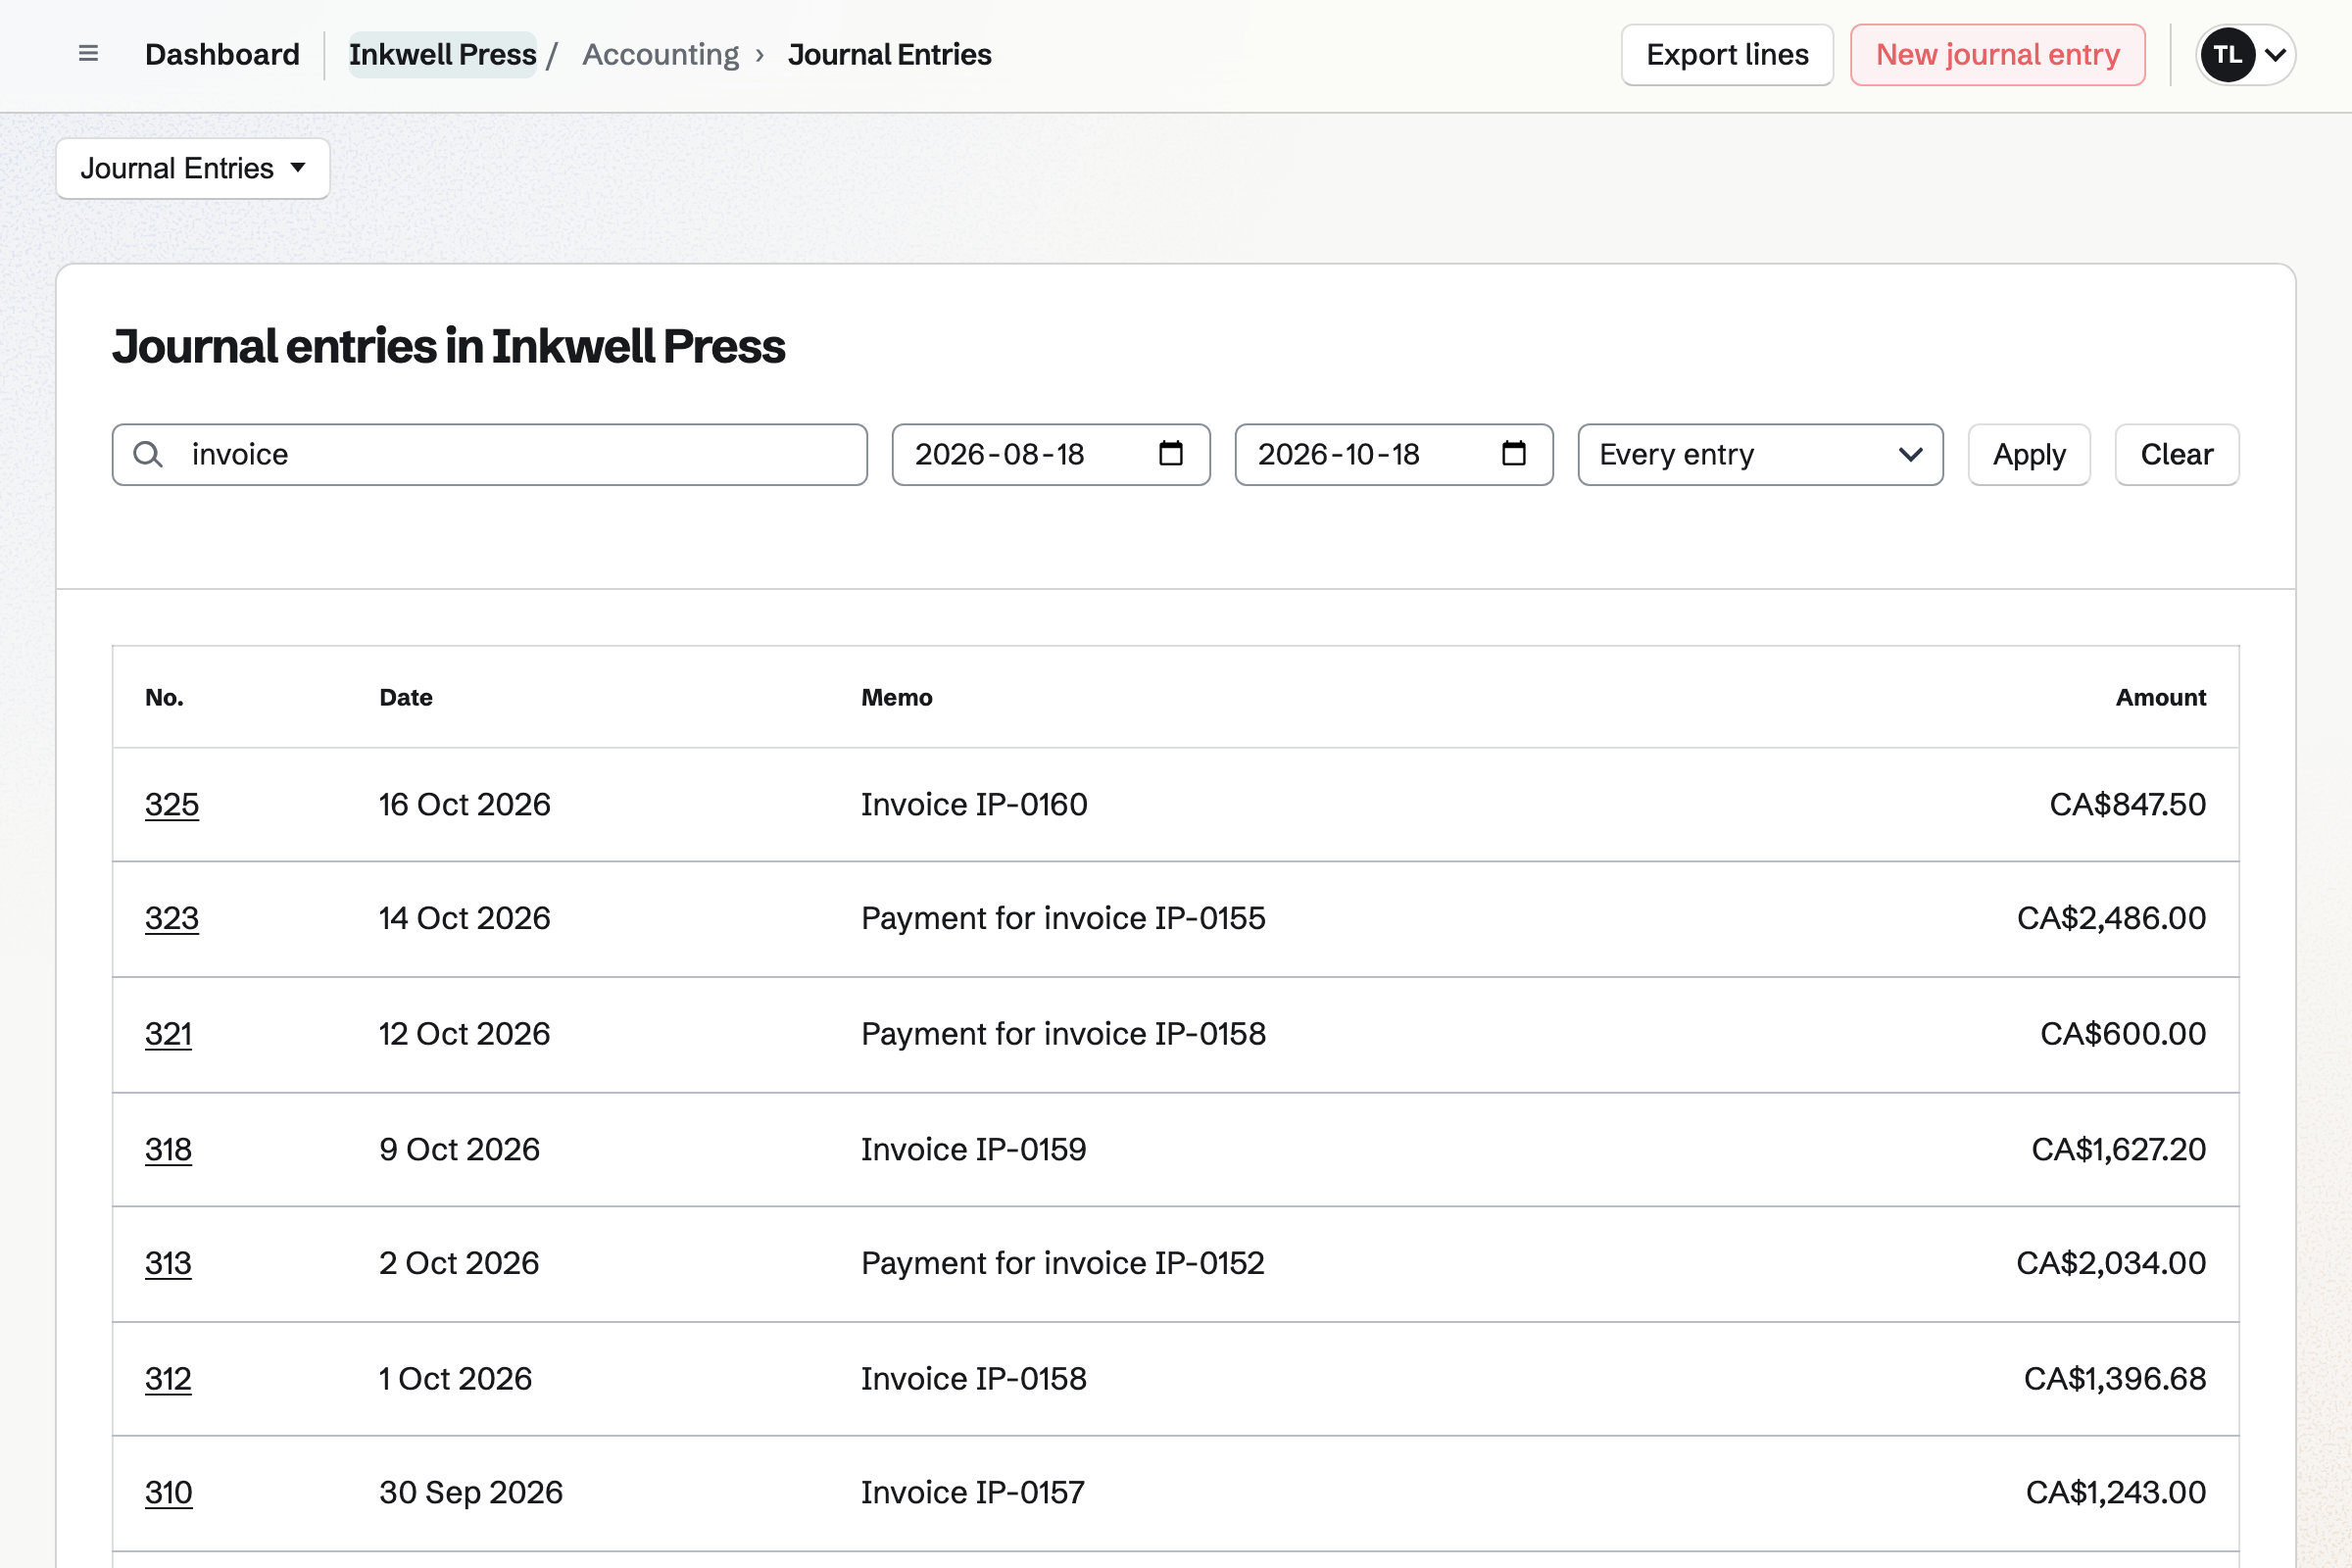
Task: Select memo Payment for invoice IP-0158
Action: pos(1063,1034)
